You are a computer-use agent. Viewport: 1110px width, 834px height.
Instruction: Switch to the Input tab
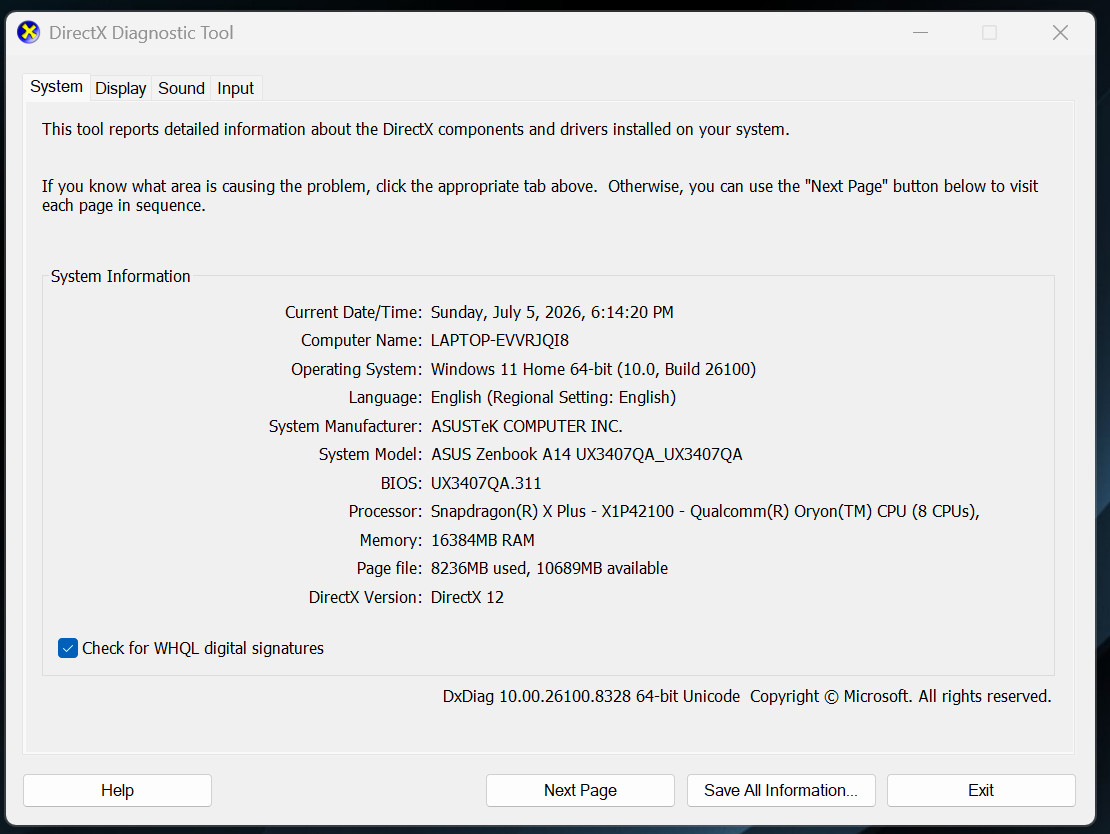pyautogui.click(x=235, y=88)
